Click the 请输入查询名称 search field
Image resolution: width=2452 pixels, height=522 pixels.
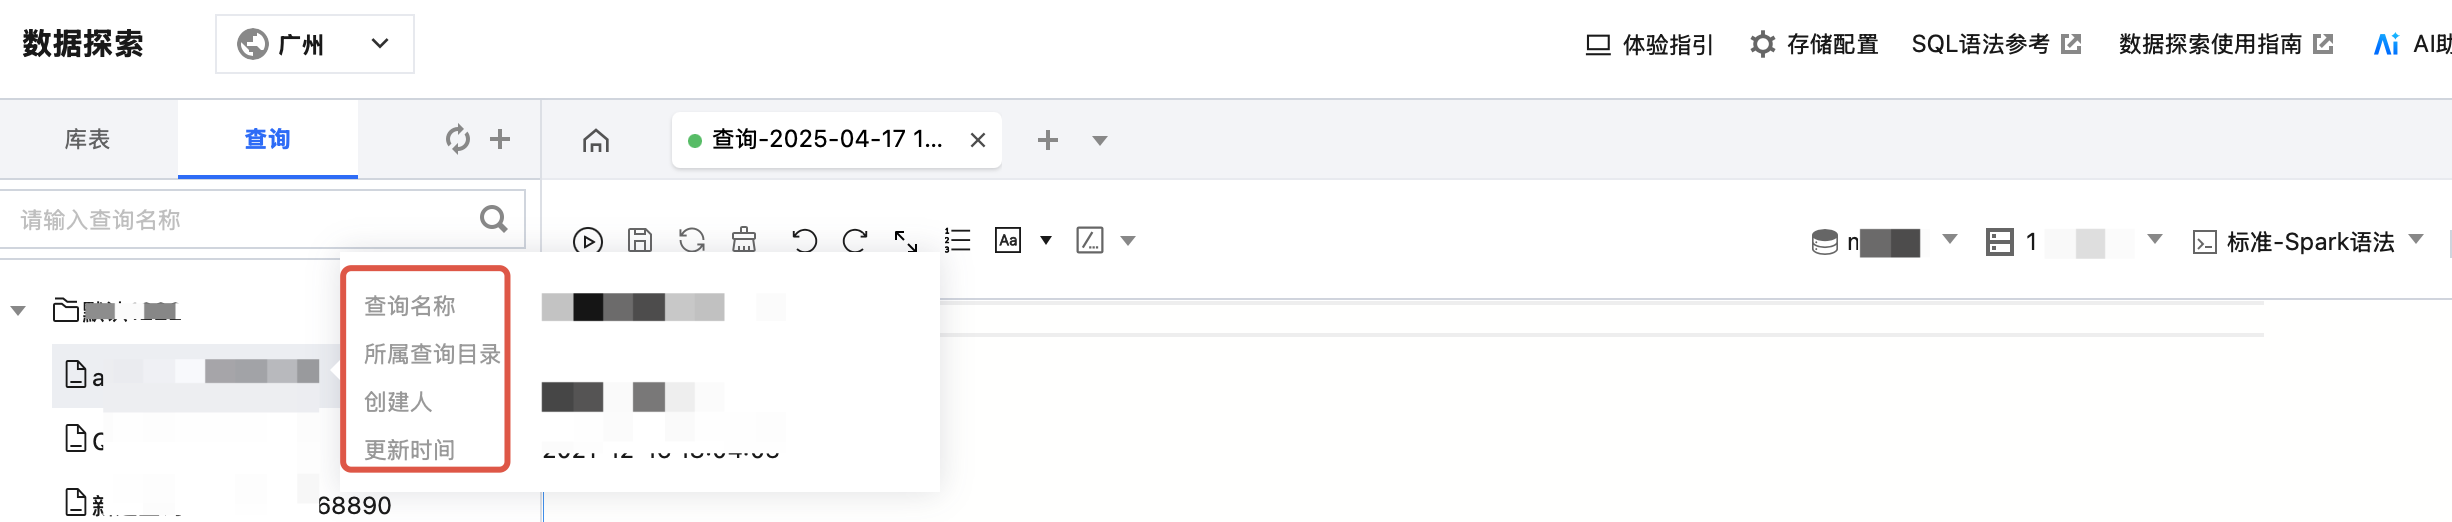(262, 219)
